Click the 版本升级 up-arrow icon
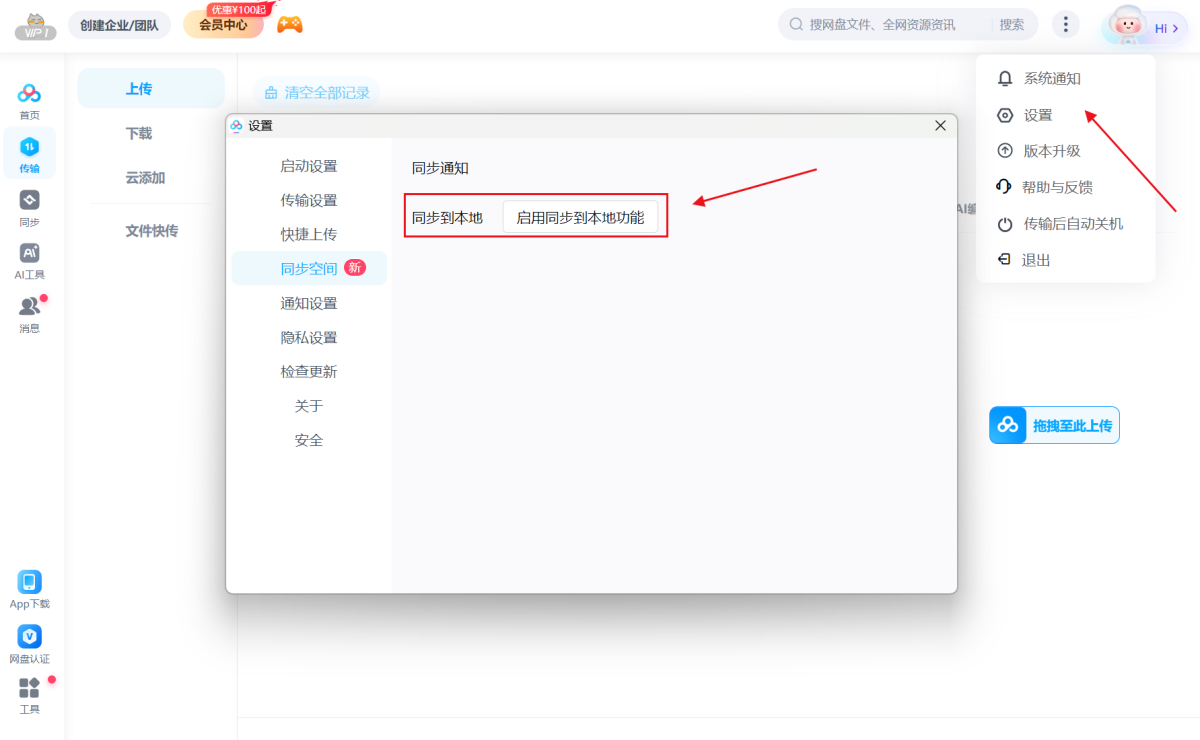Screen dimensions: 1200x740 (x=1005, y=151)
